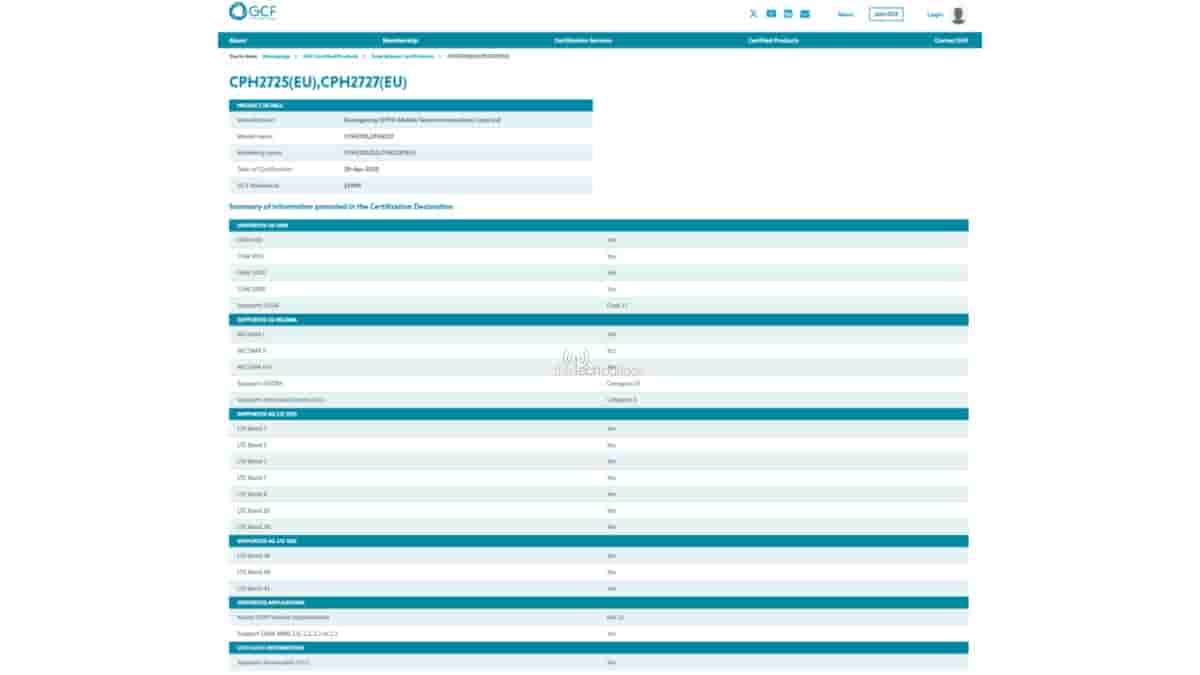Select Contact GCF in navigation bar
Screen dimensions: 1200x675
(950, 41)
